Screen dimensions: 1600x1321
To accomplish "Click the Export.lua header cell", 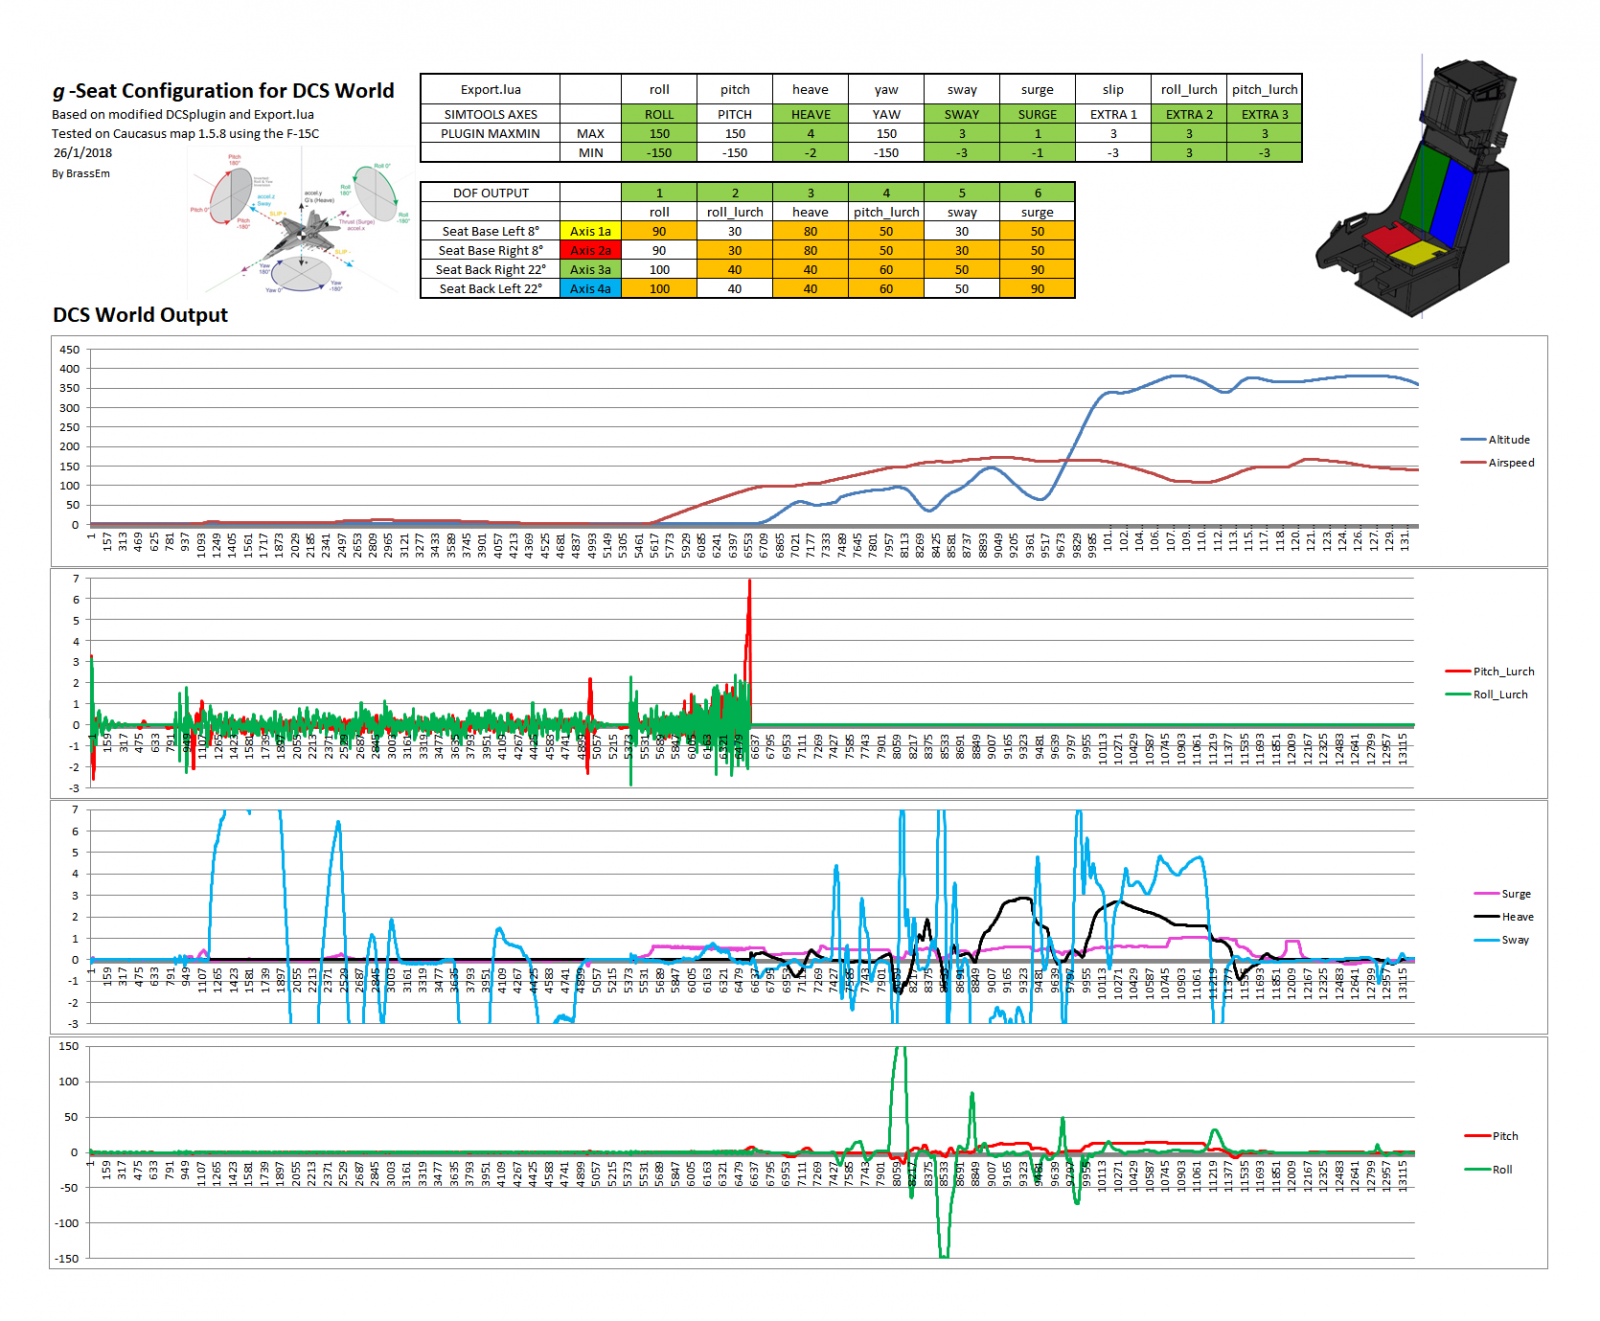I will 491,89.
